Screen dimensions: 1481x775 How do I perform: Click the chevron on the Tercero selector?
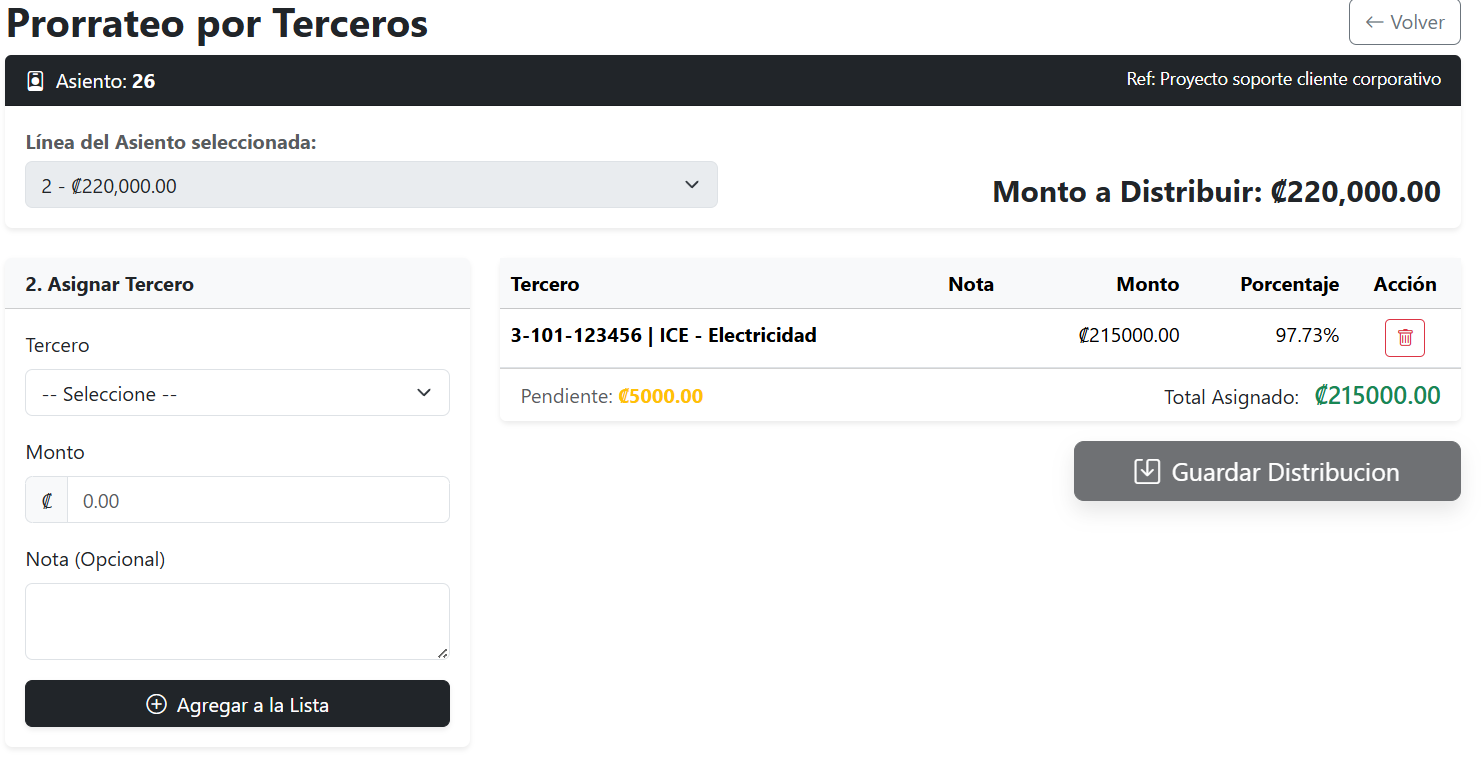[x=423, y=393]
